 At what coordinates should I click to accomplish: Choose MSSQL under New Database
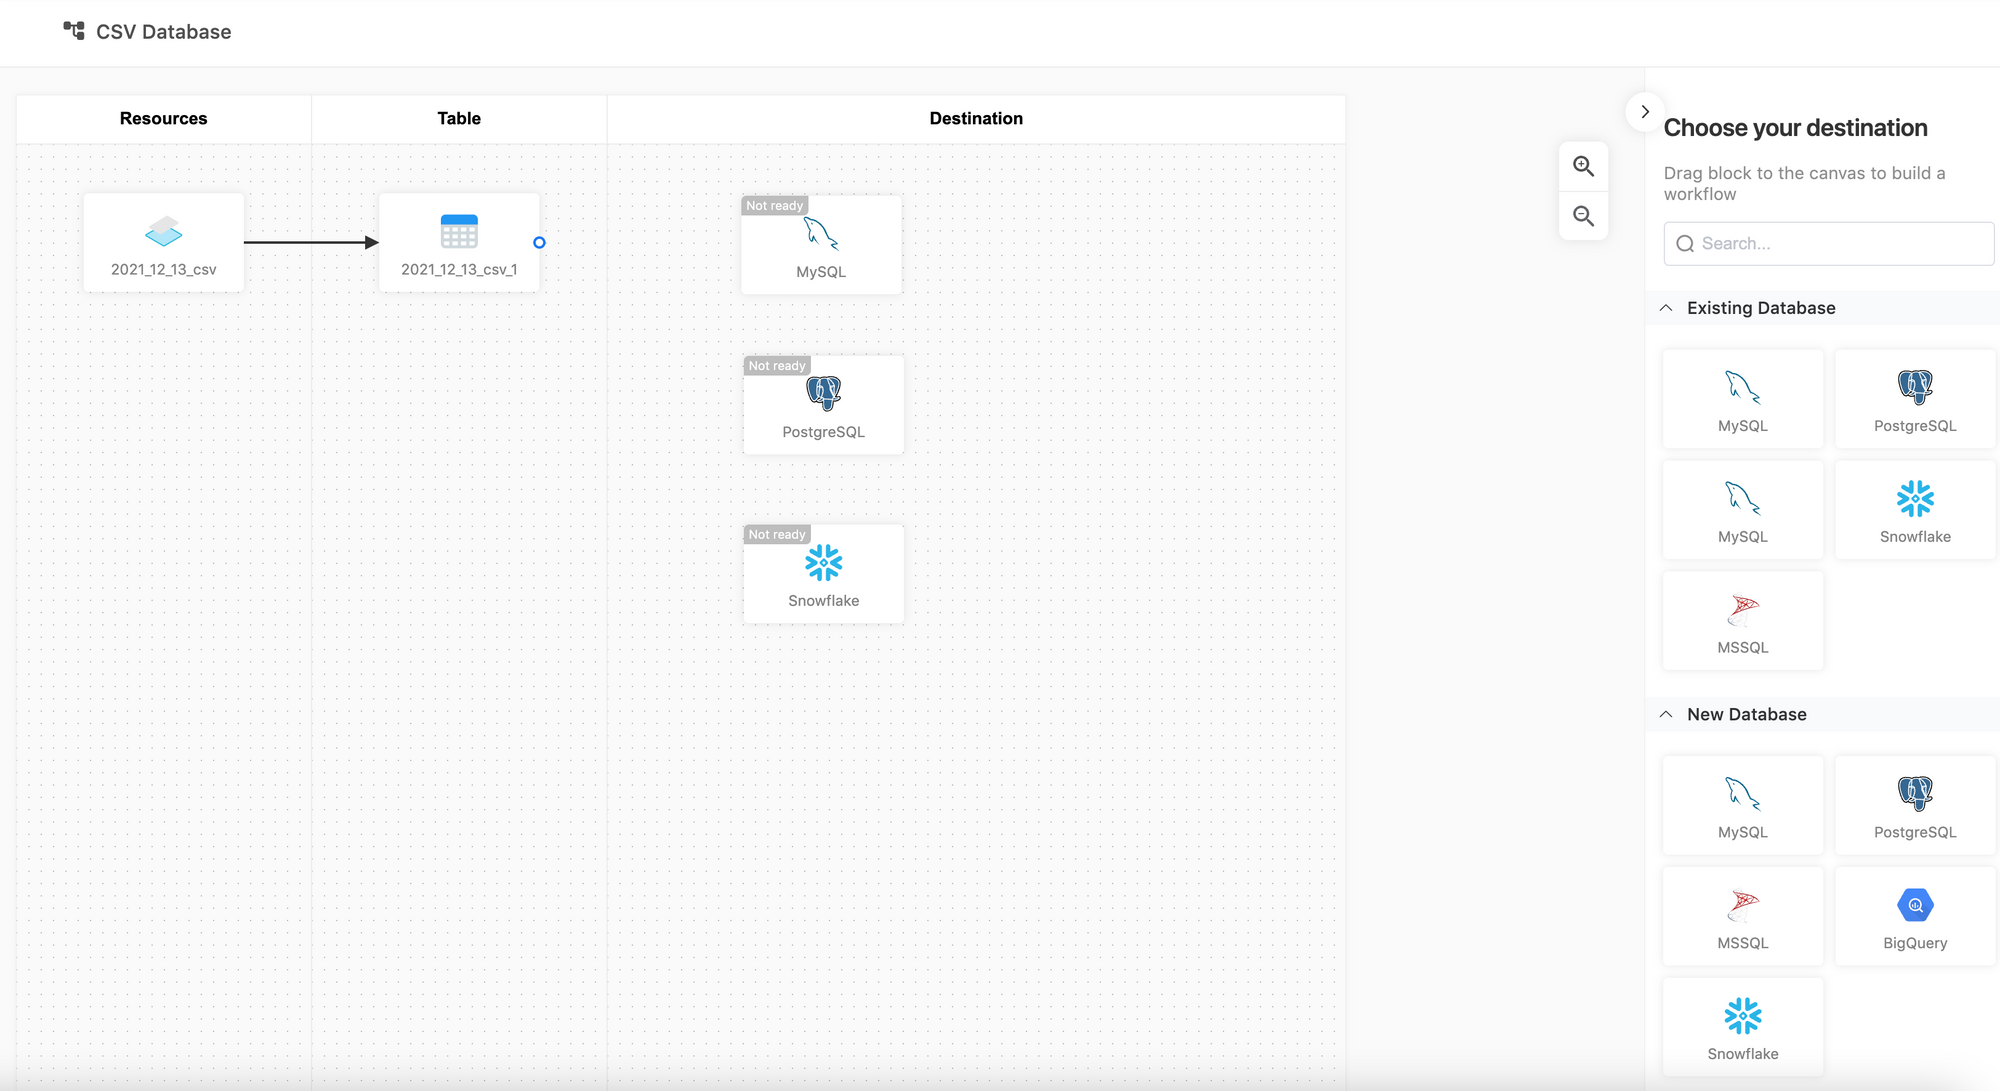[1742, 917]
